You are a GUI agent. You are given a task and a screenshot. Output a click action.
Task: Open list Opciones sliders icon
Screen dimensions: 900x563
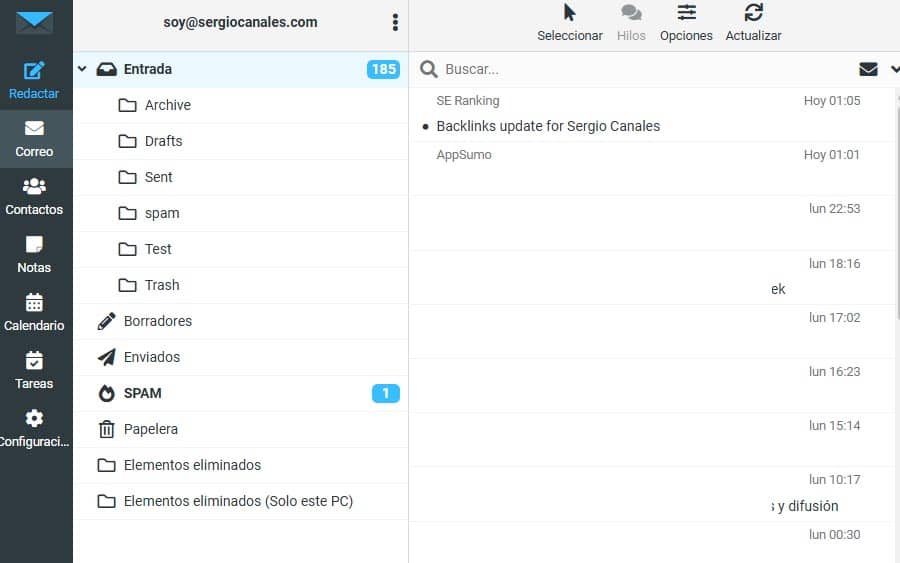pyautogui.click(x=686, y=23)
